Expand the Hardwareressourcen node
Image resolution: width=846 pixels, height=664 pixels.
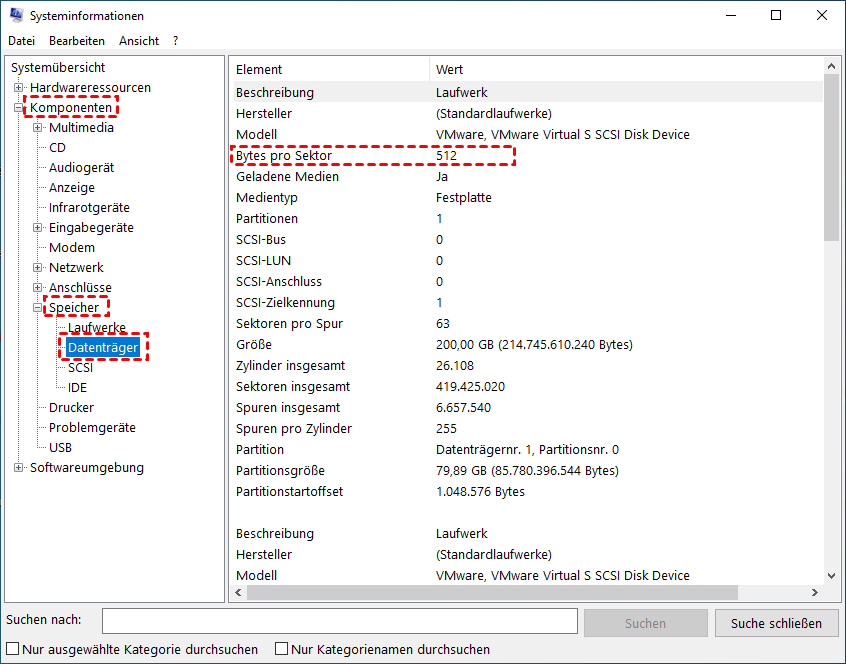pyautogui.click(x=18, y=87)
